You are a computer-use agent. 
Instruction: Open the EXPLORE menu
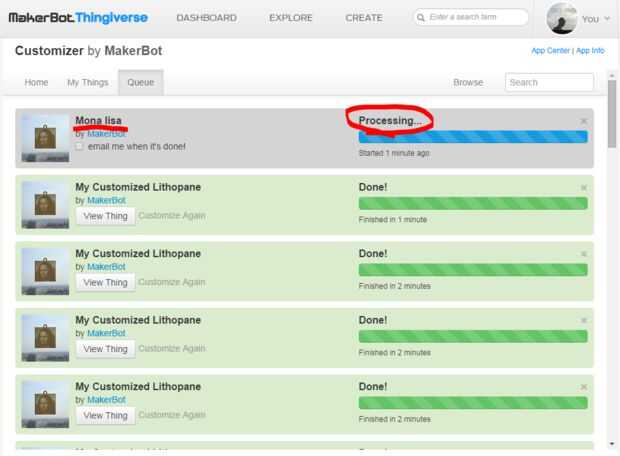[x=291, y=18]
